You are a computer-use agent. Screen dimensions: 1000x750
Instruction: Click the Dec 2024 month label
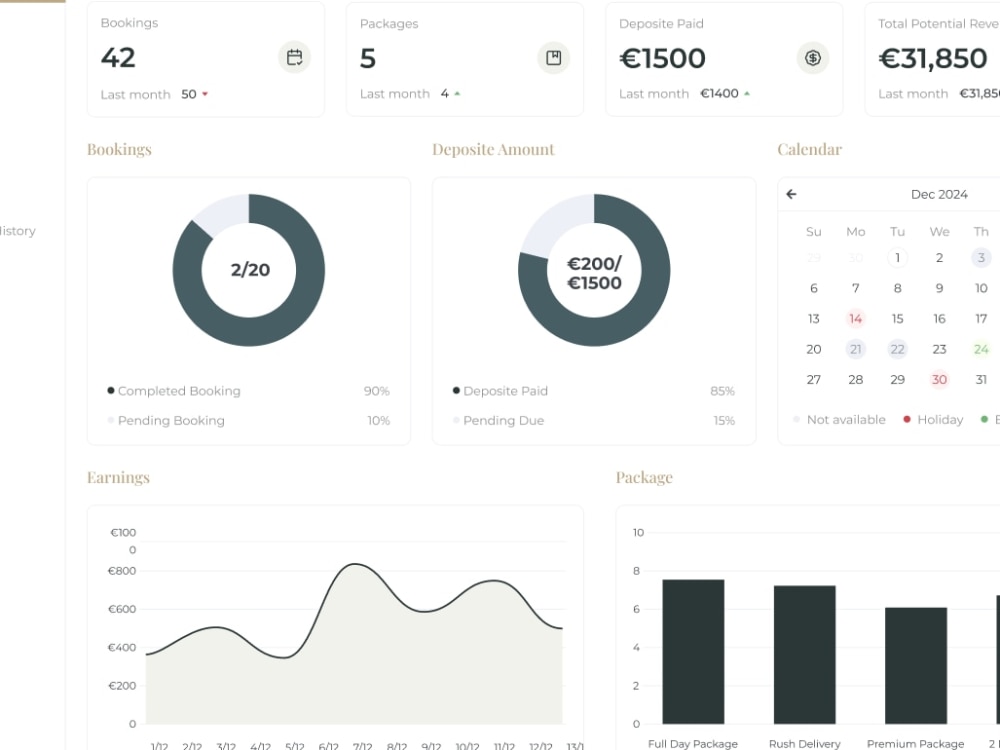[939, 195]
